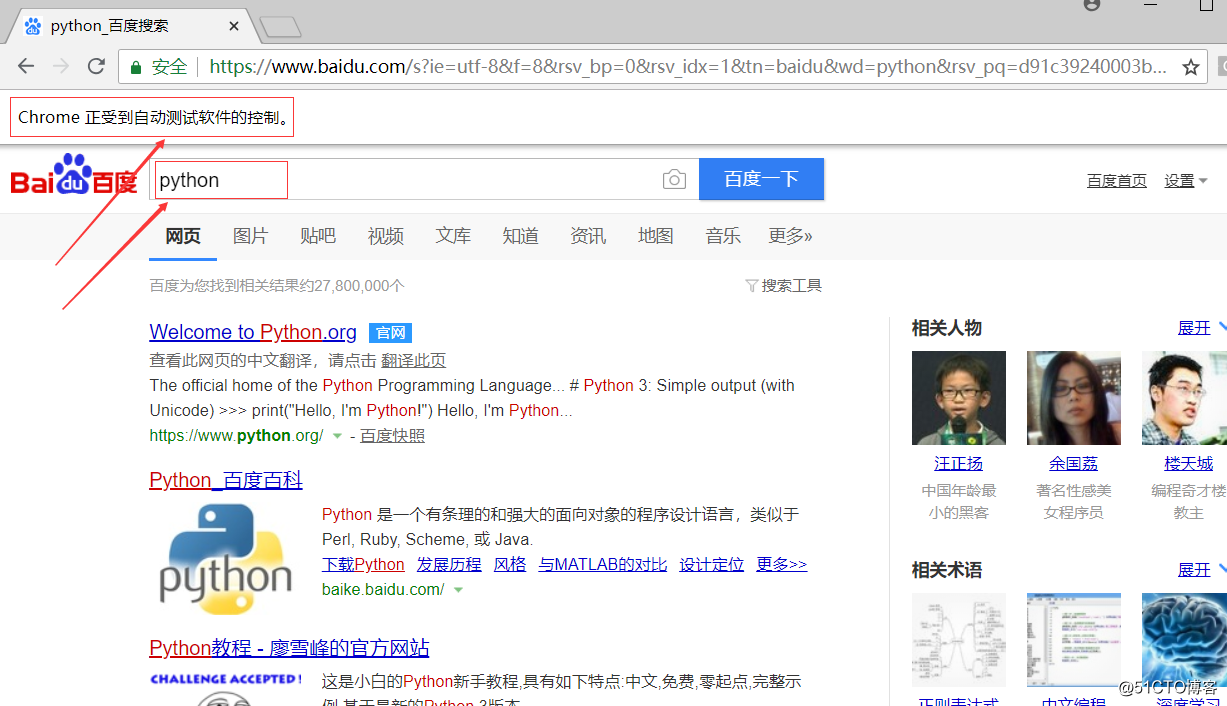This screenshot has width=1227, height=706.
Task: Click the brain image related term thumbnail
Action: [1184, 640]
